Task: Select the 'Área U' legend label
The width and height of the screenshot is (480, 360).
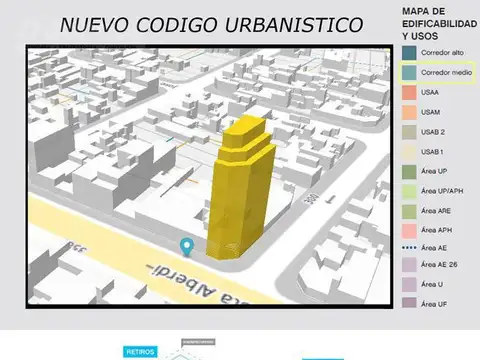Action: [x=432, y=284]
